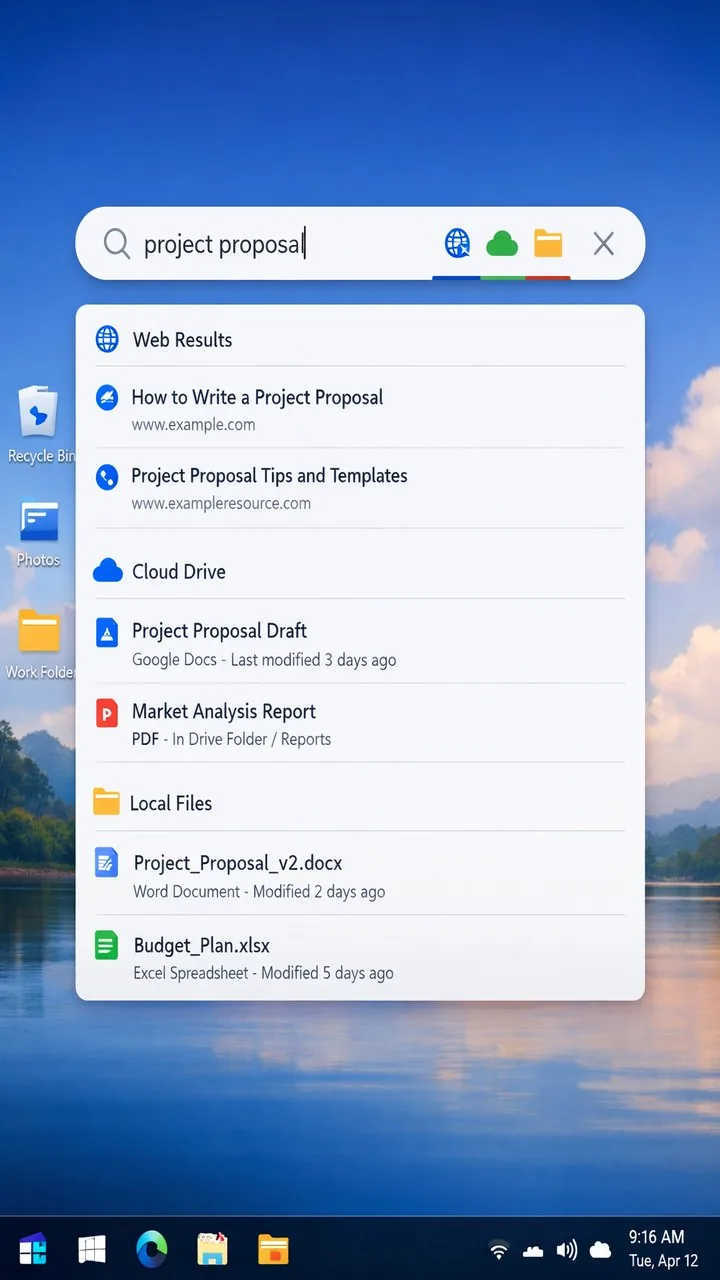
Task: Select the Local Files section header
Action: pos(170,803)
